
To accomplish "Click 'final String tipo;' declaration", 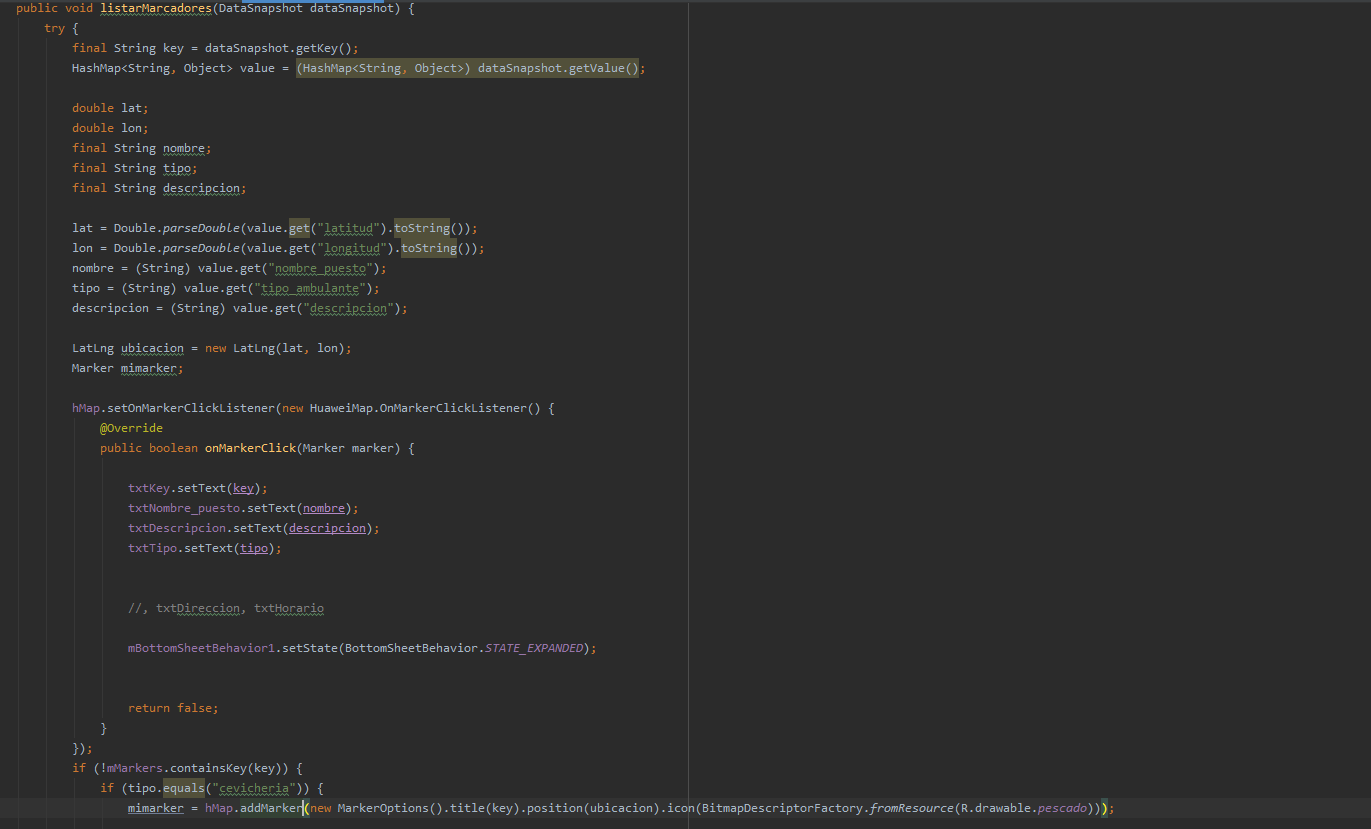I will 135,168.
